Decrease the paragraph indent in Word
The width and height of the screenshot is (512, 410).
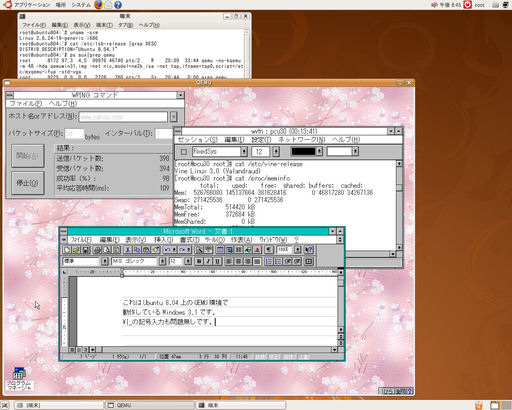pyautogui.click(x=287, y=262)
